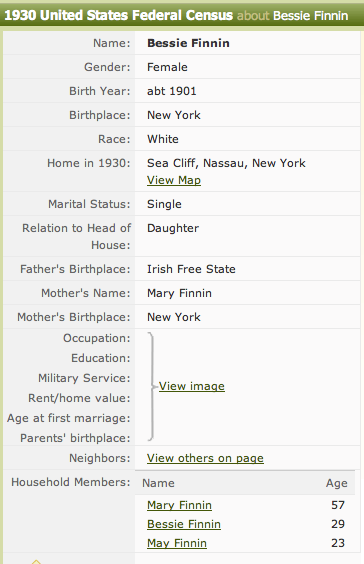364x564 pixels.
Task: Open View others on page link
Action: pyautogui.click(x=205, y=458)
